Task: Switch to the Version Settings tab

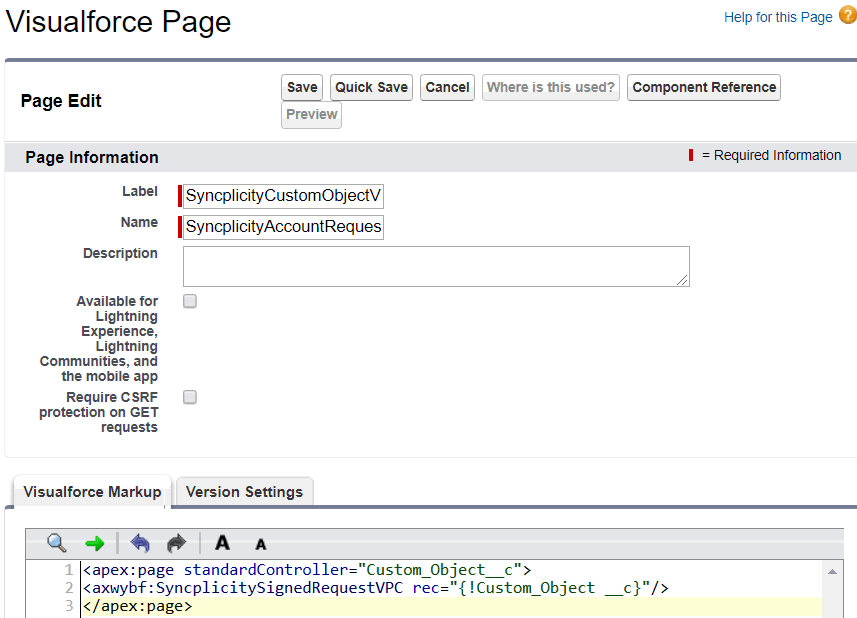Action: 244,492
